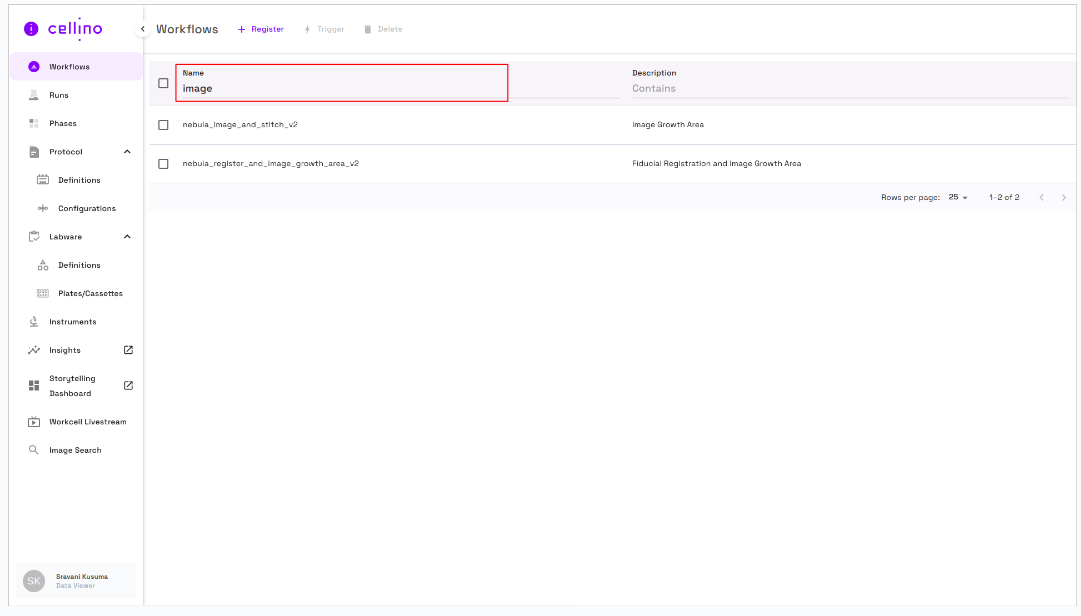Click the Image Search magnifier icon
The image size is (1081, 616).
click(33, 450)
